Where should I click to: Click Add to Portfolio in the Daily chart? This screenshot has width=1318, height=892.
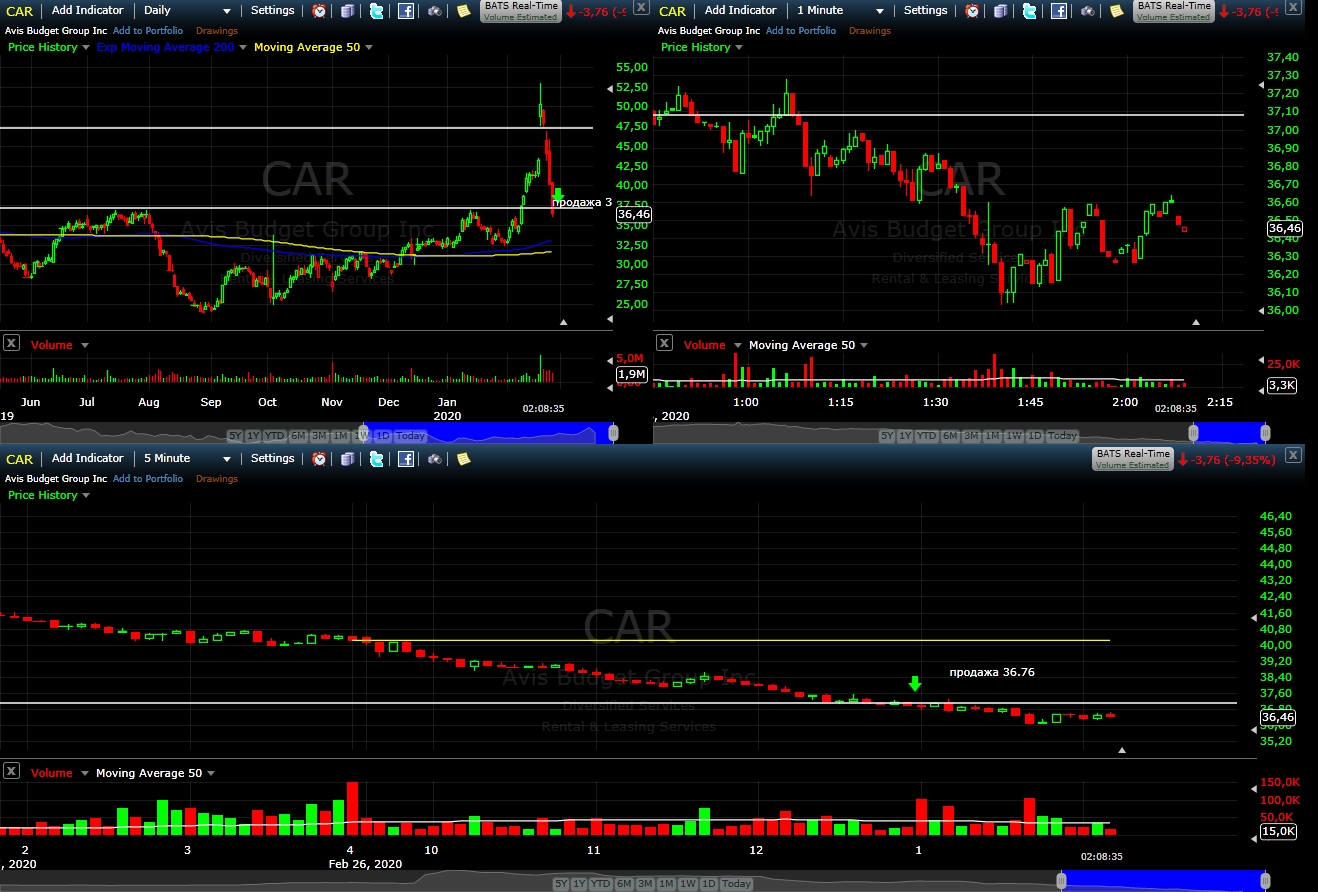click(x=148, y=31)
